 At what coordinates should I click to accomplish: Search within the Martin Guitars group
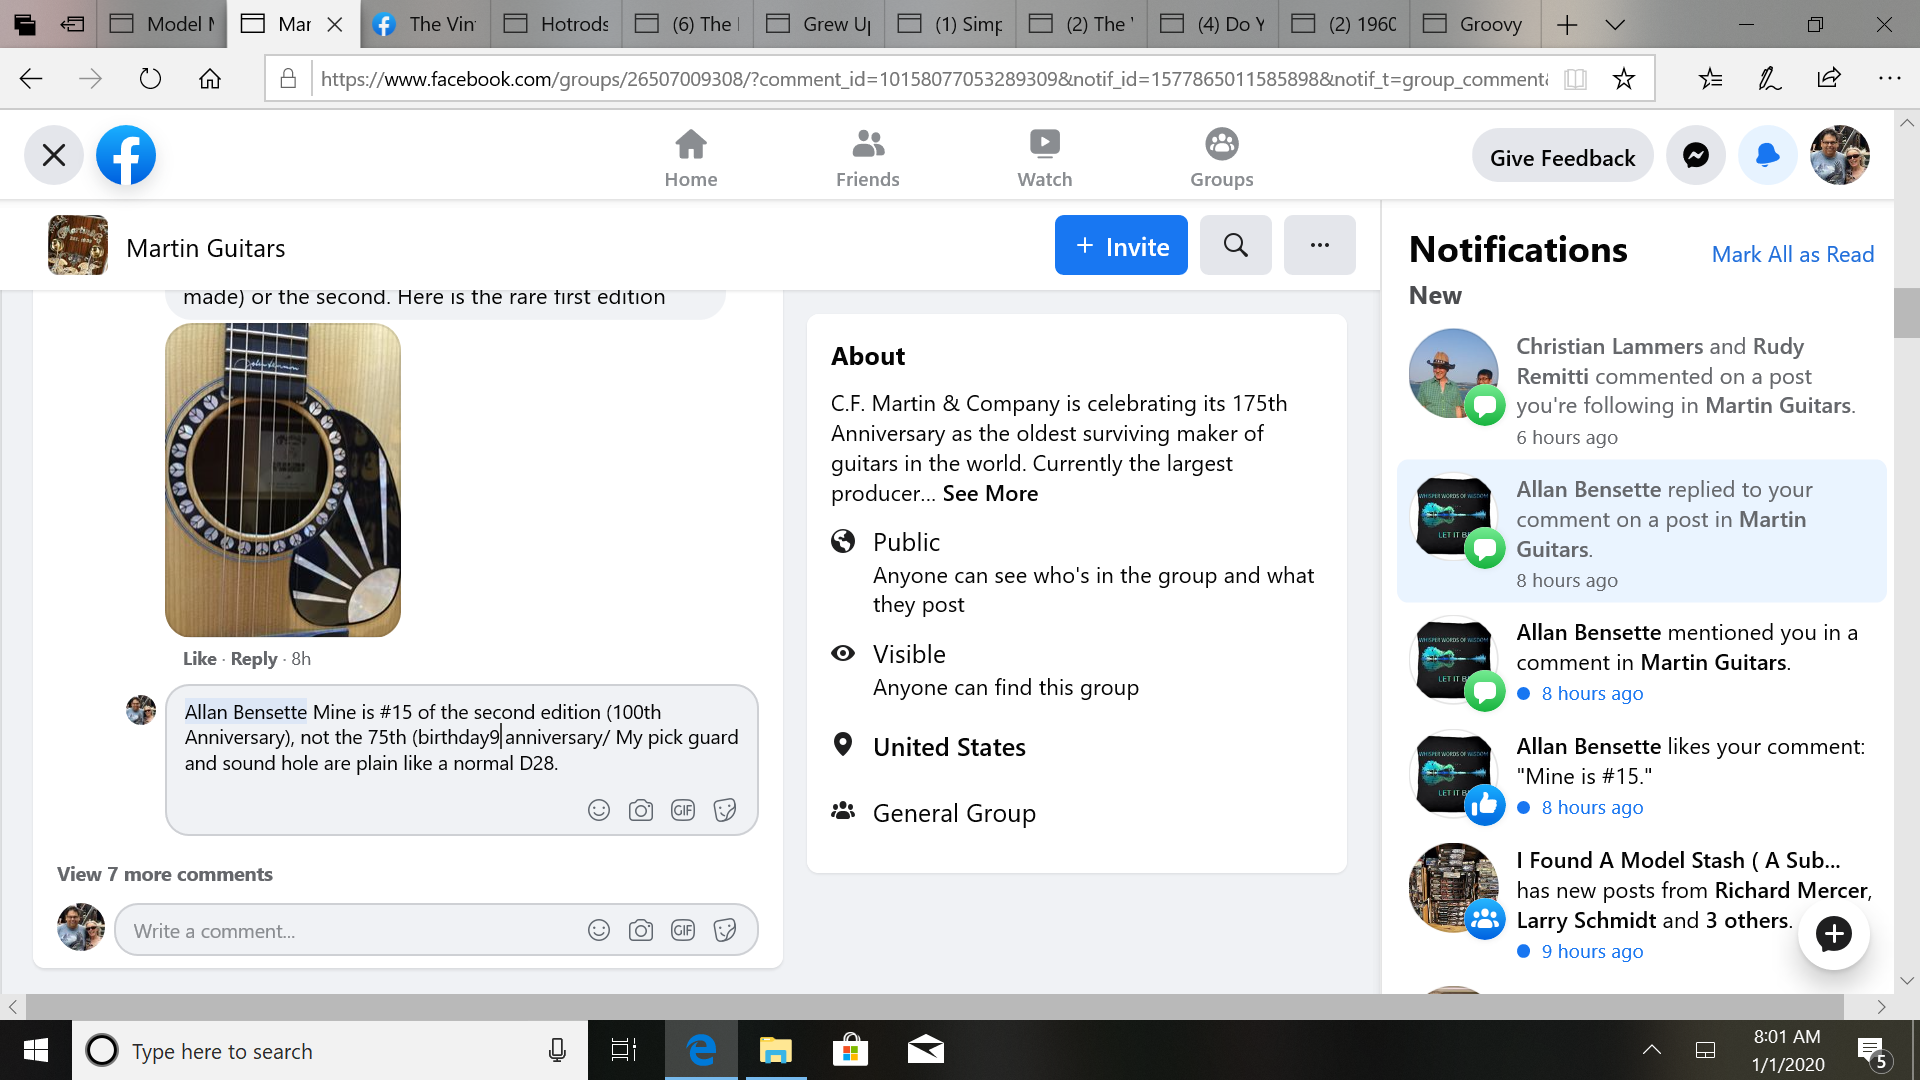coord(1236,246)
